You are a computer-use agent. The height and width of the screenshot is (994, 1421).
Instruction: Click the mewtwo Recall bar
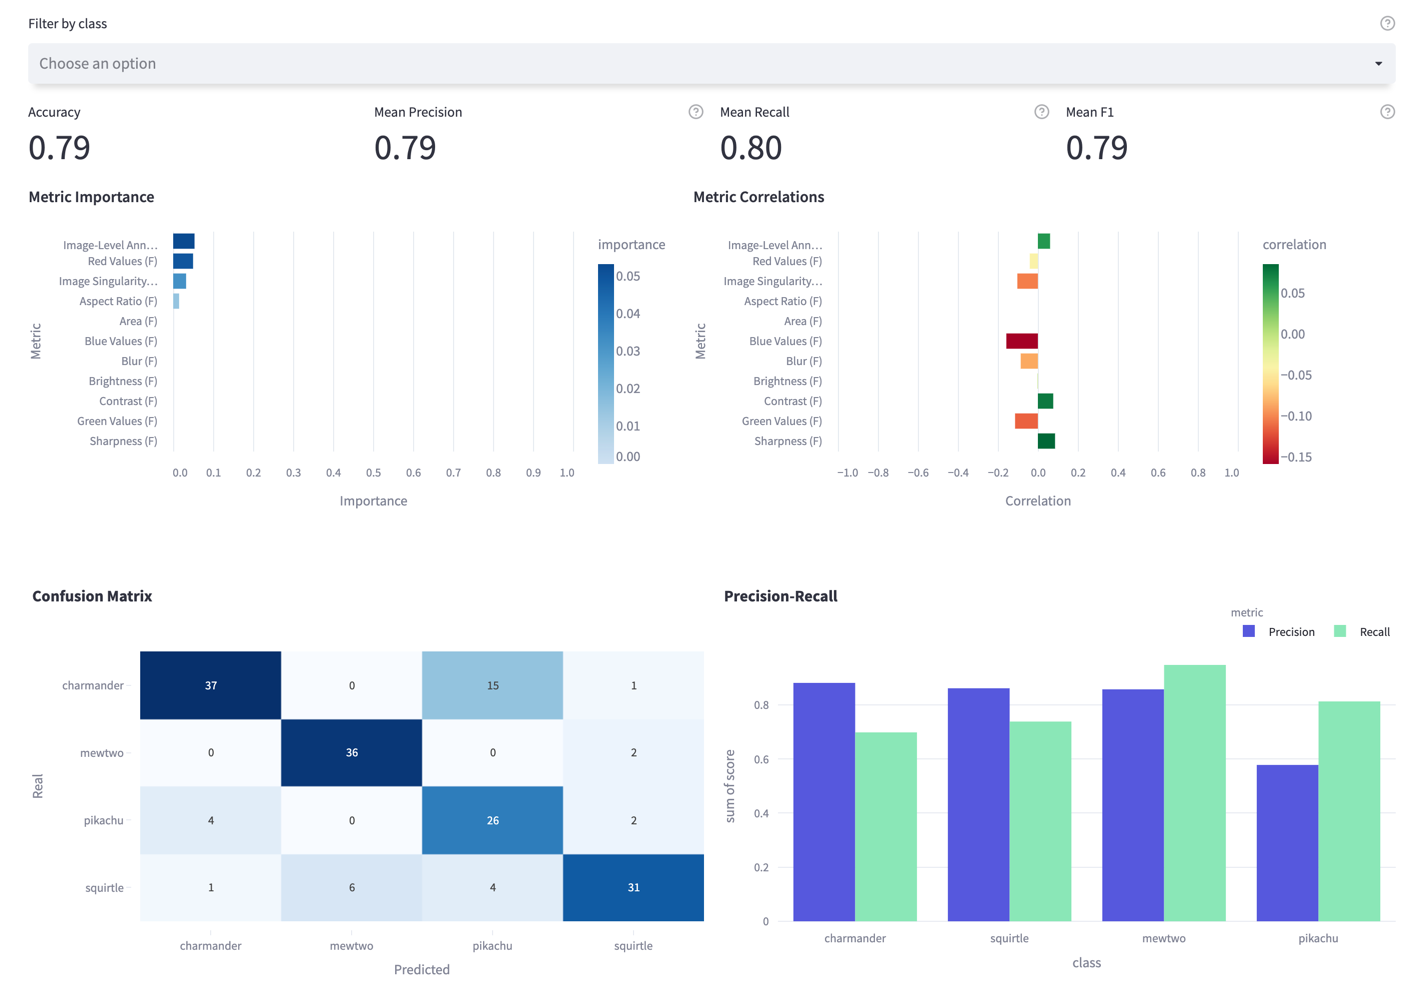pos(1195,793)
